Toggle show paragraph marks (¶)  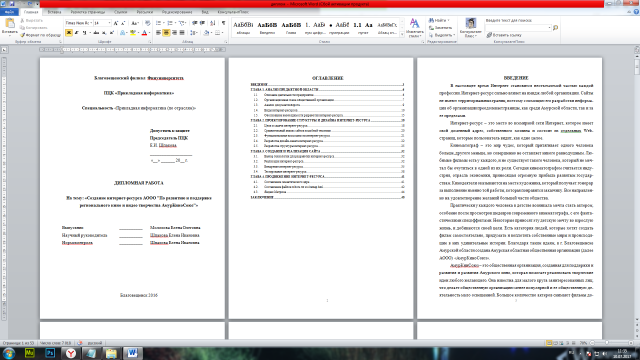coord(223,23)
